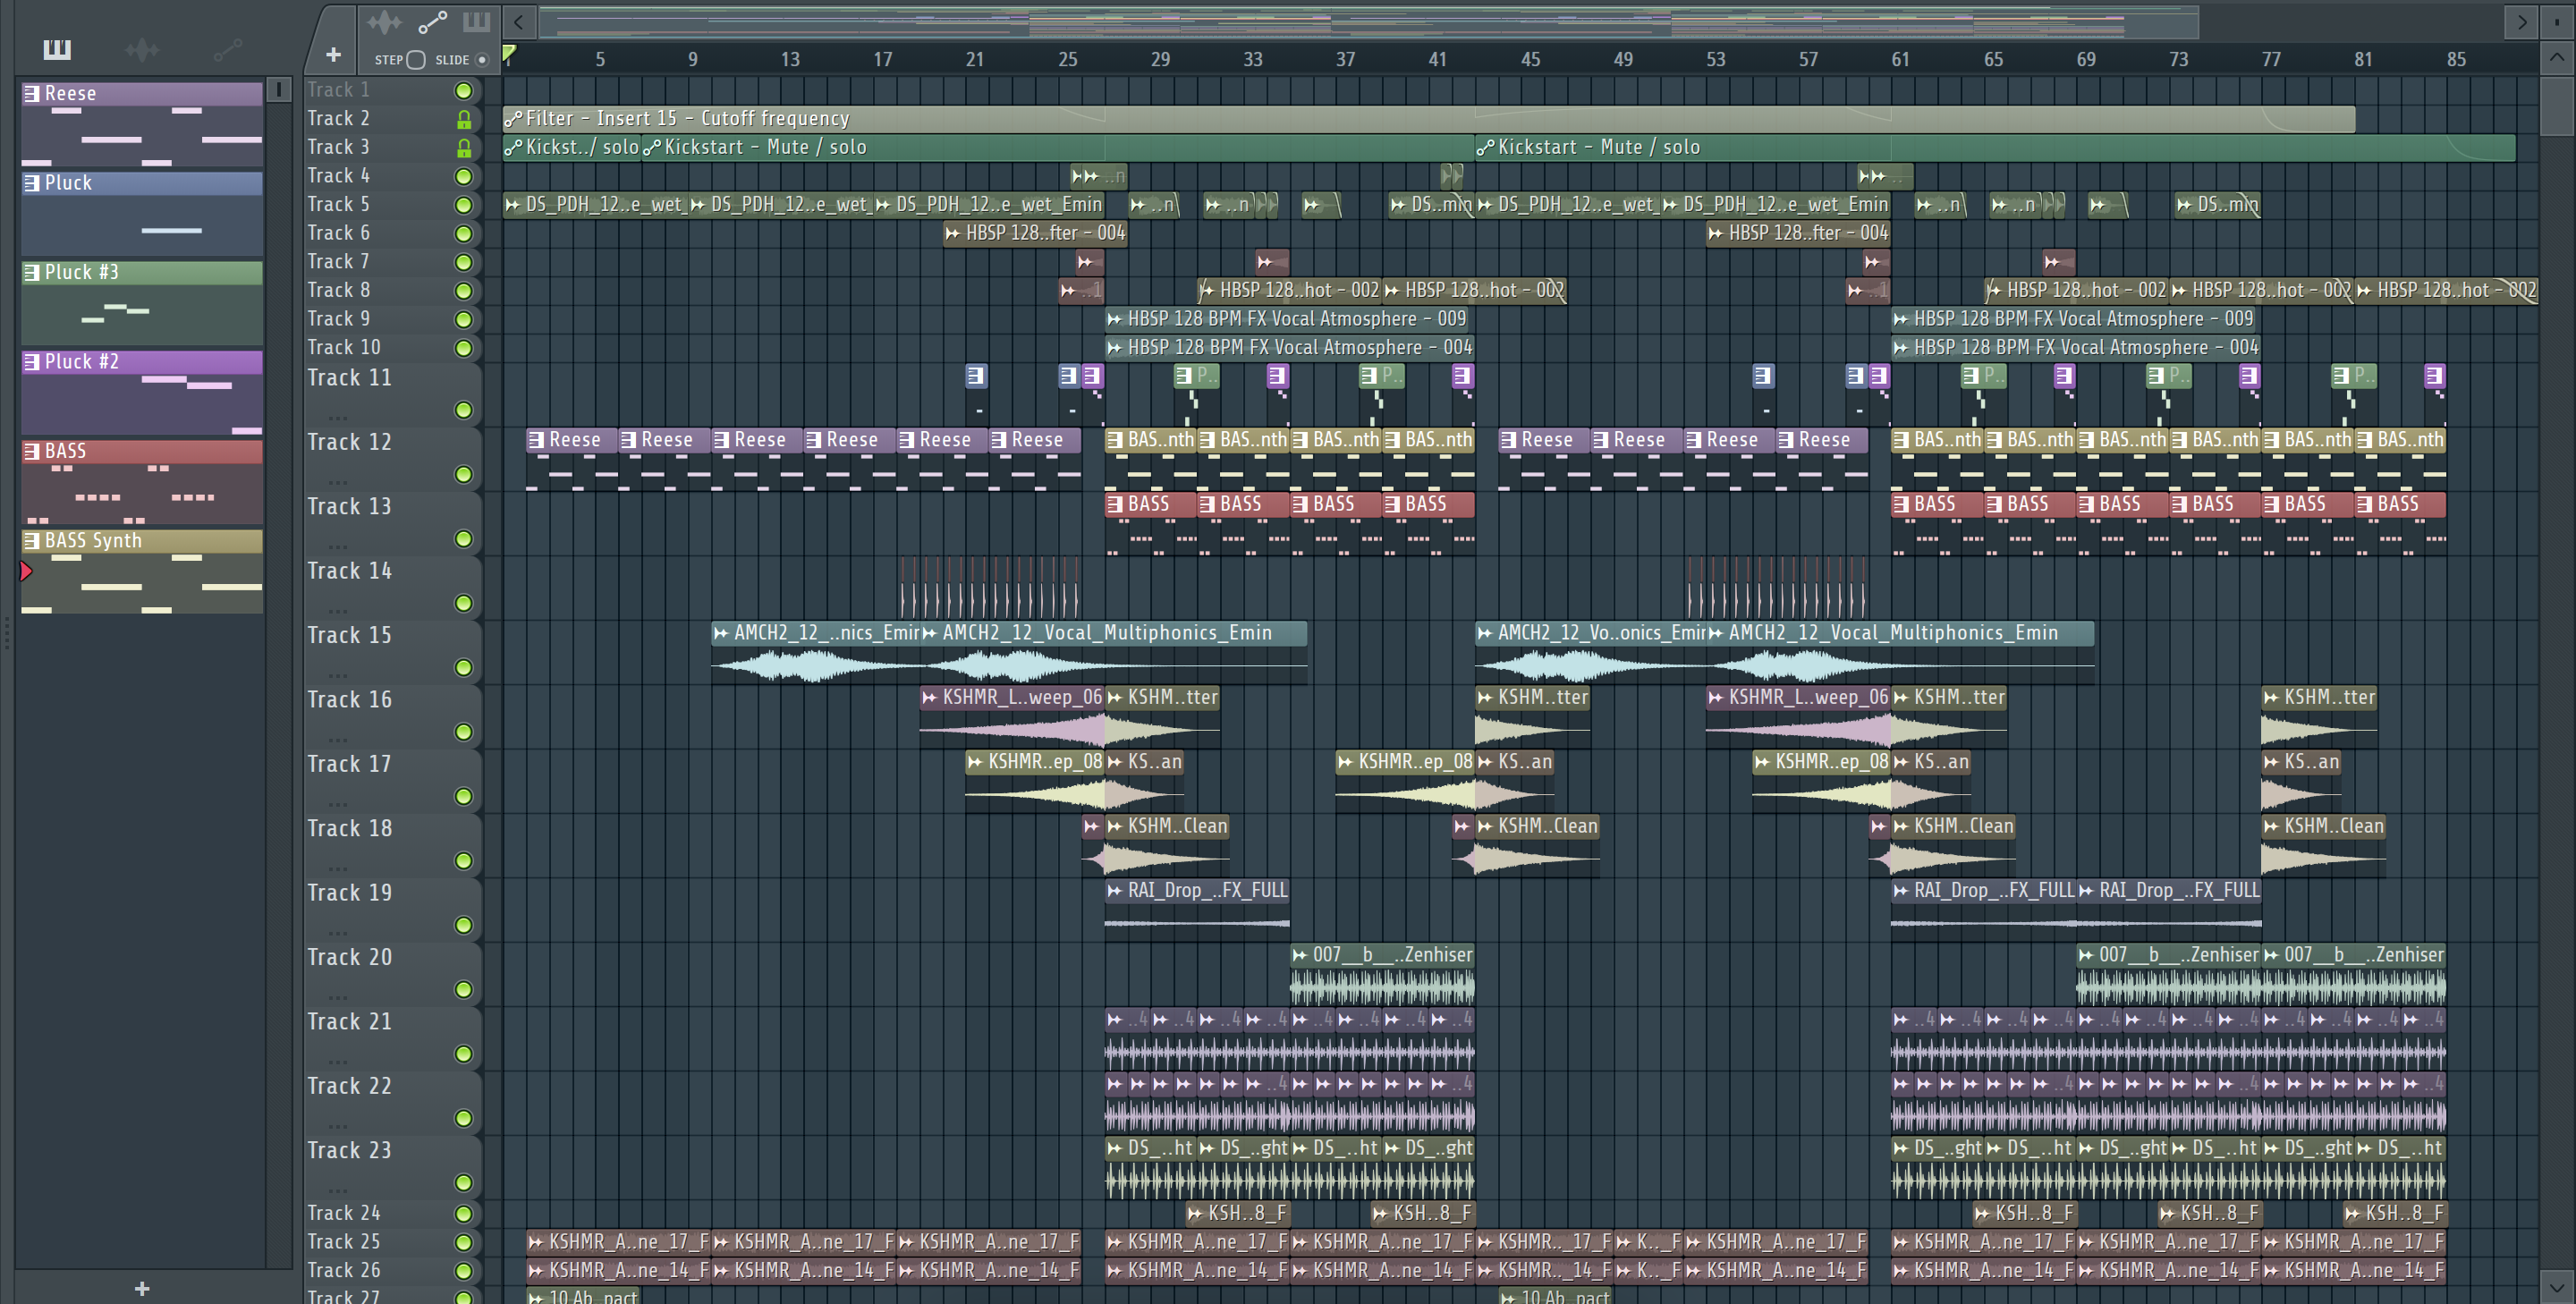
Task: Click the audio icon on Track 9 Vocal Atmosphere 009 clip
Action: click(x=1115, y=319)
